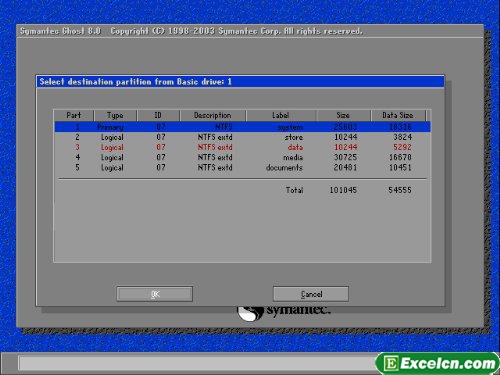
Task: Click the Size column header
Action: coord(343,115)
